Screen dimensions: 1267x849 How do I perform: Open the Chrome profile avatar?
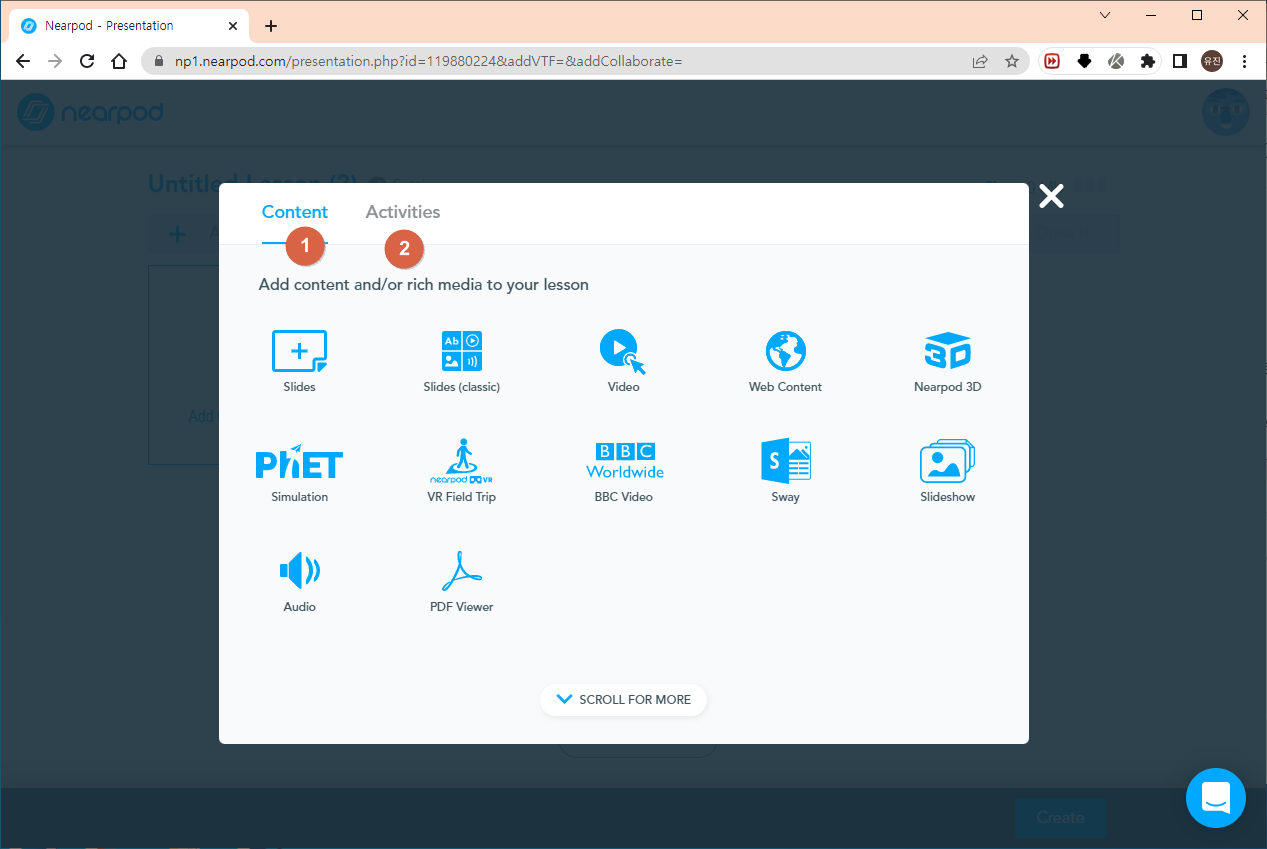point(1212,61)
